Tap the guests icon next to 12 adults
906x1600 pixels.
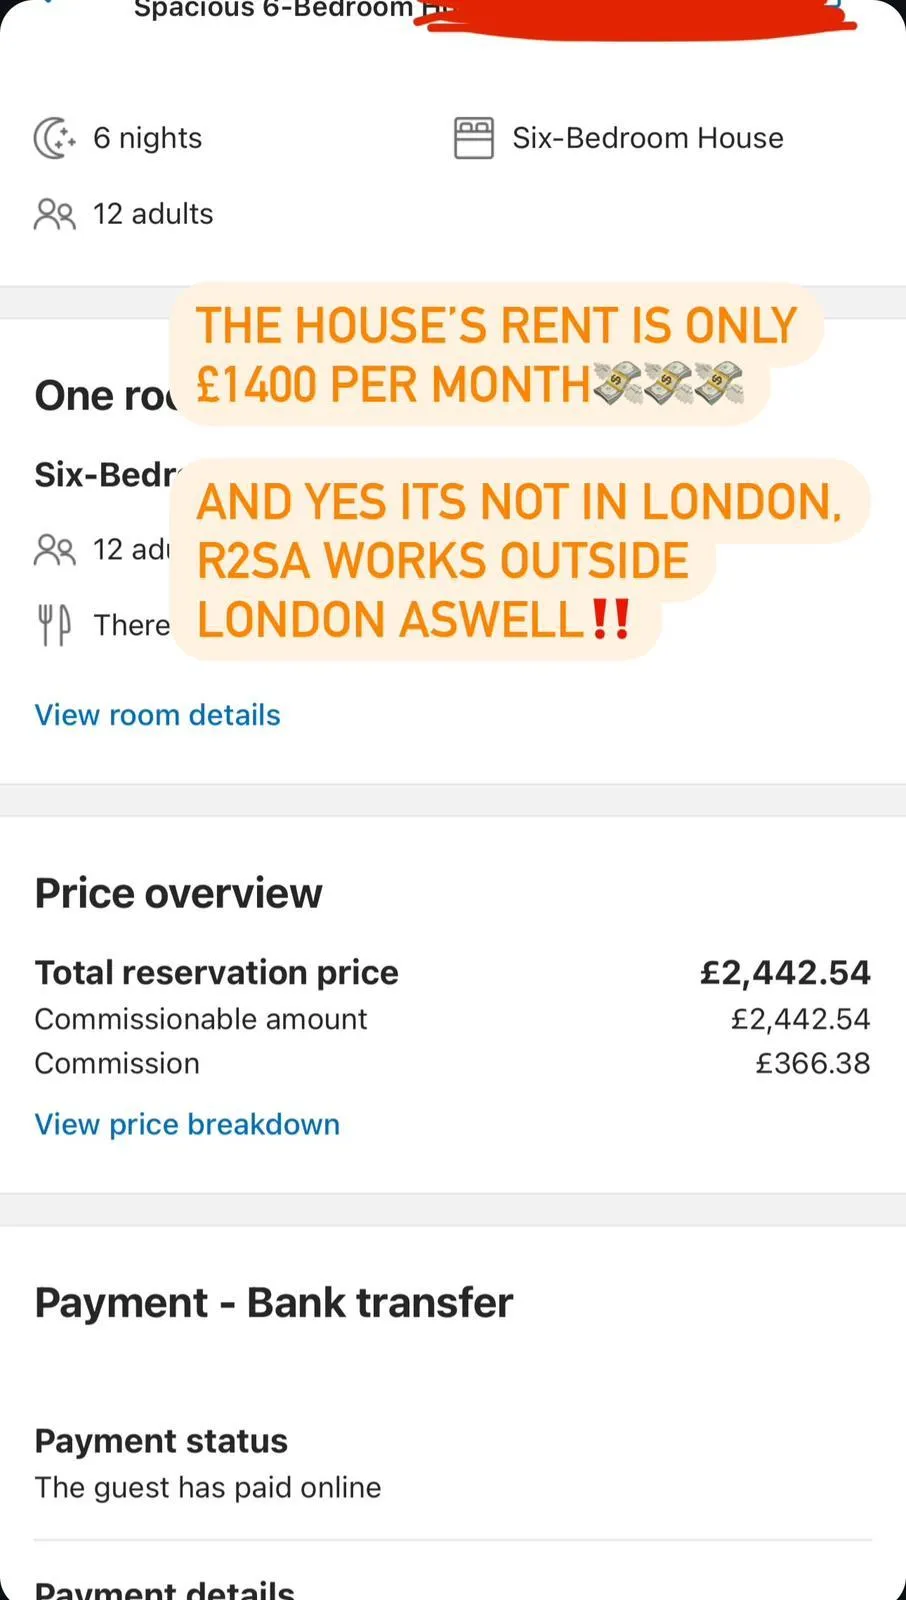pyautogui.click(x=54, y=214)
